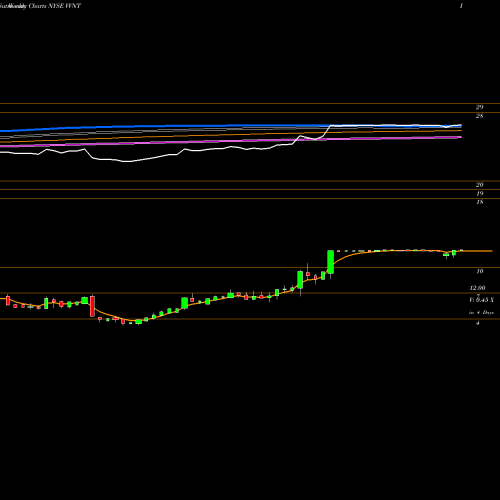Click the price axis label 18
The image size is (500, 500).
pos(479,202)
